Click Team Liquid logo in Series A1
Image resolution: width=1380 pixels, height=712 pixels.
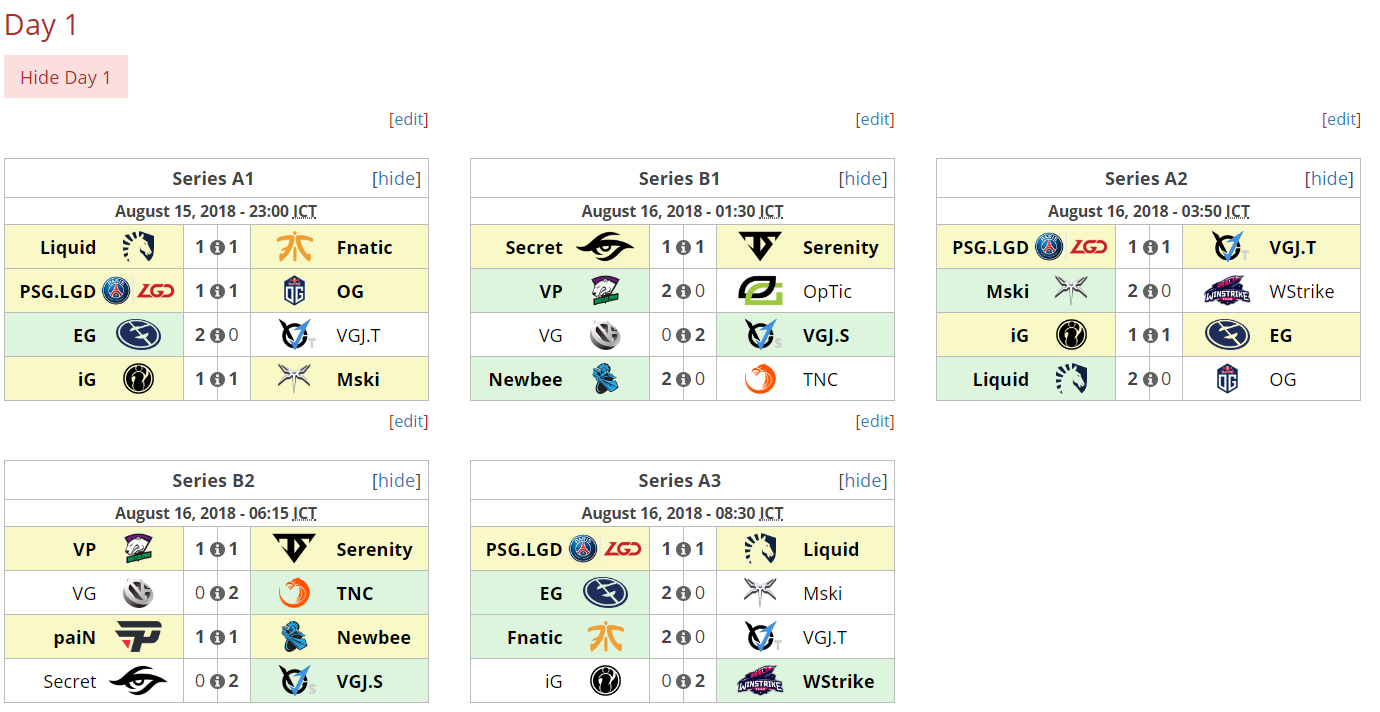(139, 247)
